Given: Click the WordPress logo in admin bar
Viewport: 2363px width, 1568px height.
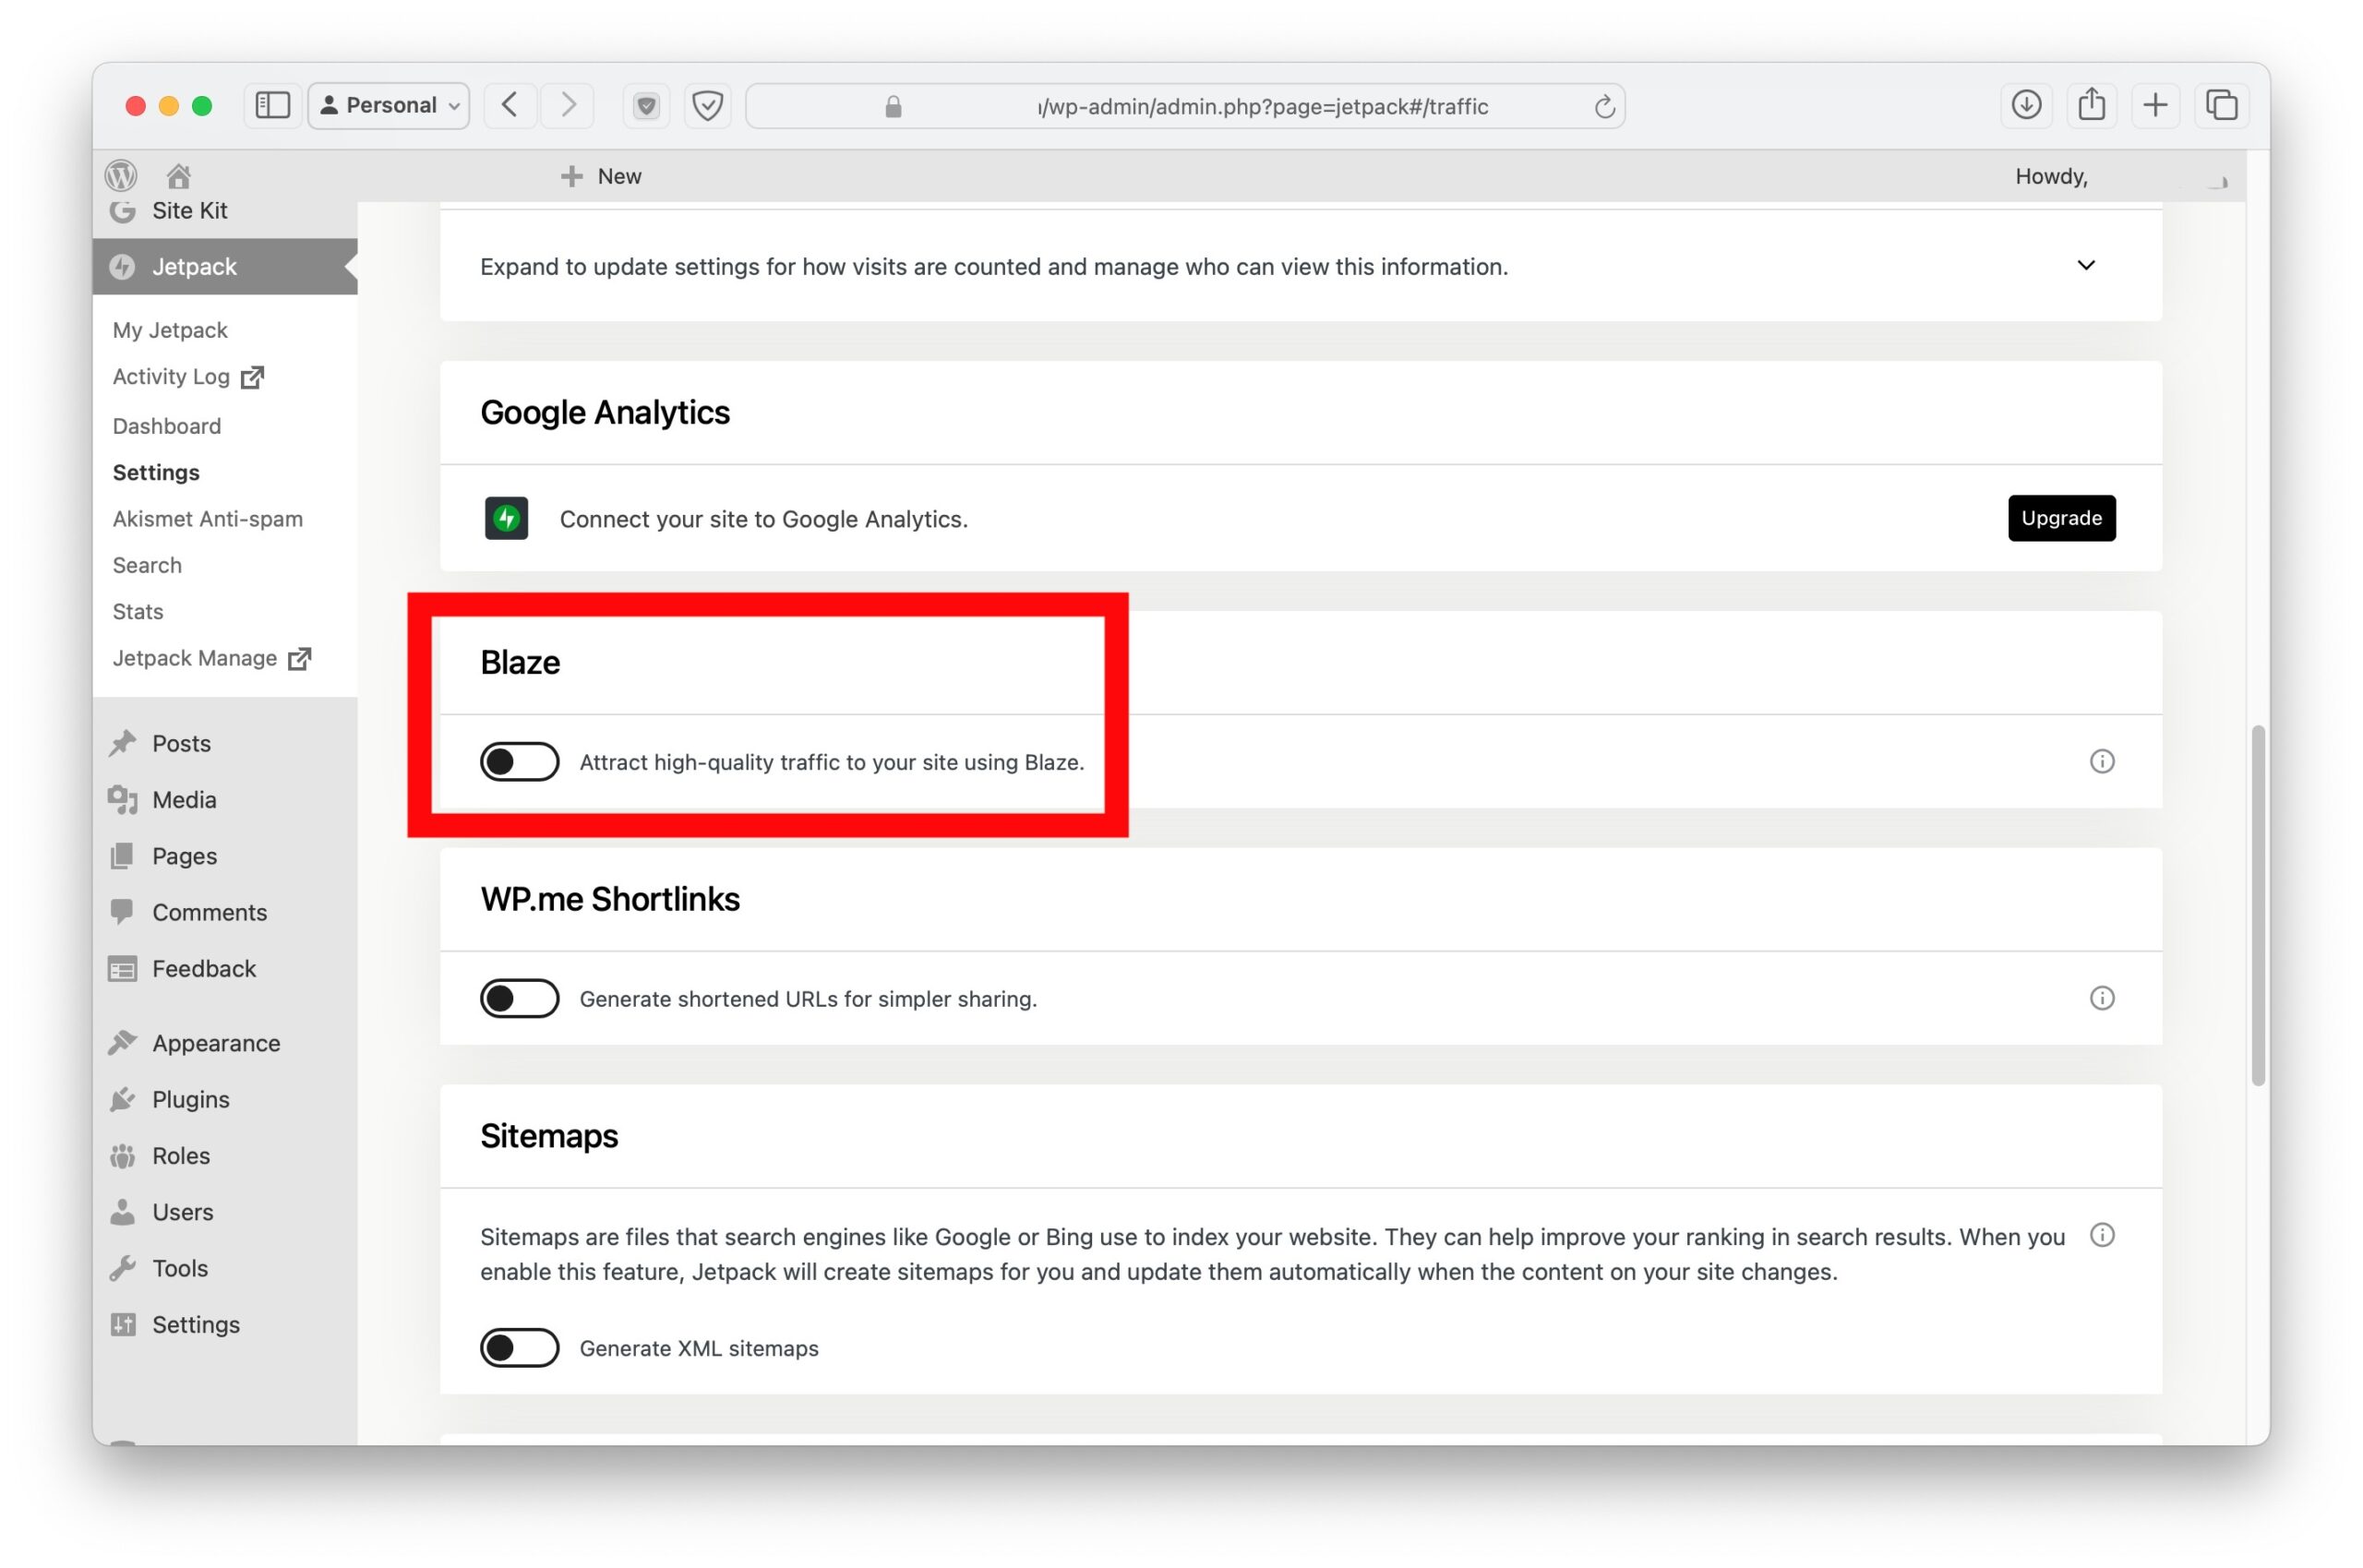Looking at the screenshot, I should pyautogui.click(x=121, y=176).
